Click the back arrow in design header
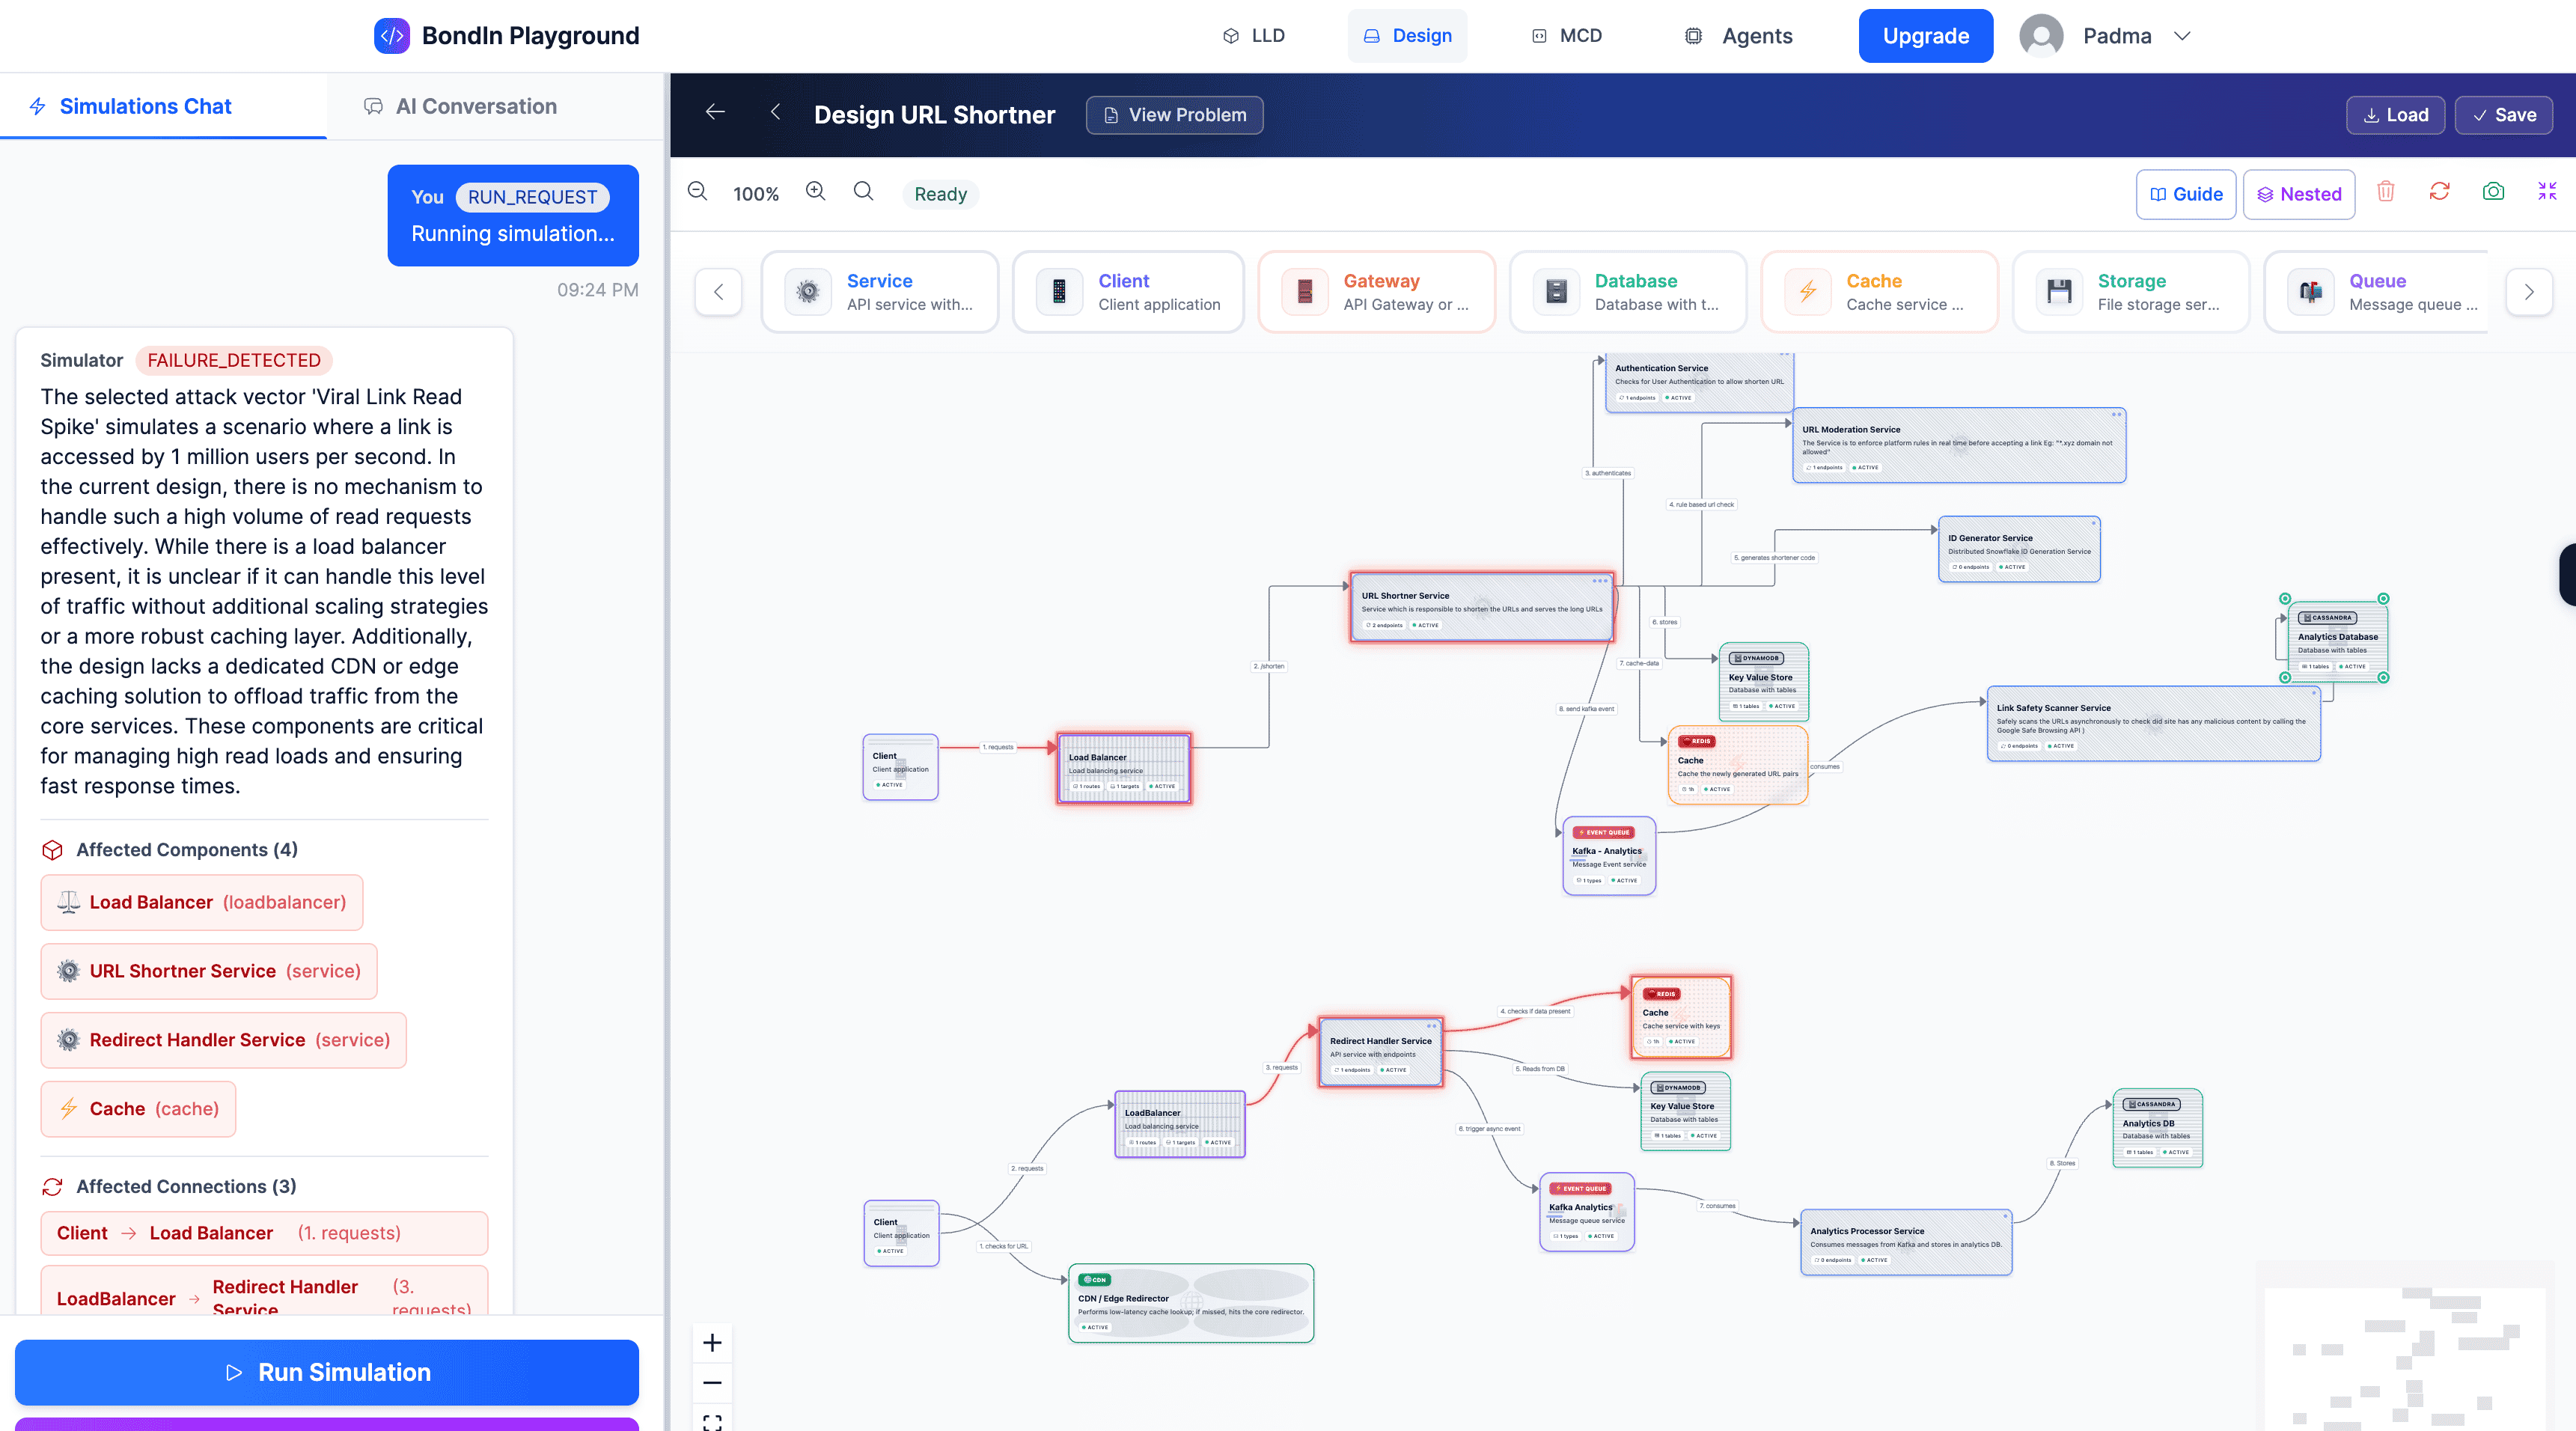Image resolution: width=2576 pixels, height=1431 pixels. pyautogui.click(x=715, y=113)
